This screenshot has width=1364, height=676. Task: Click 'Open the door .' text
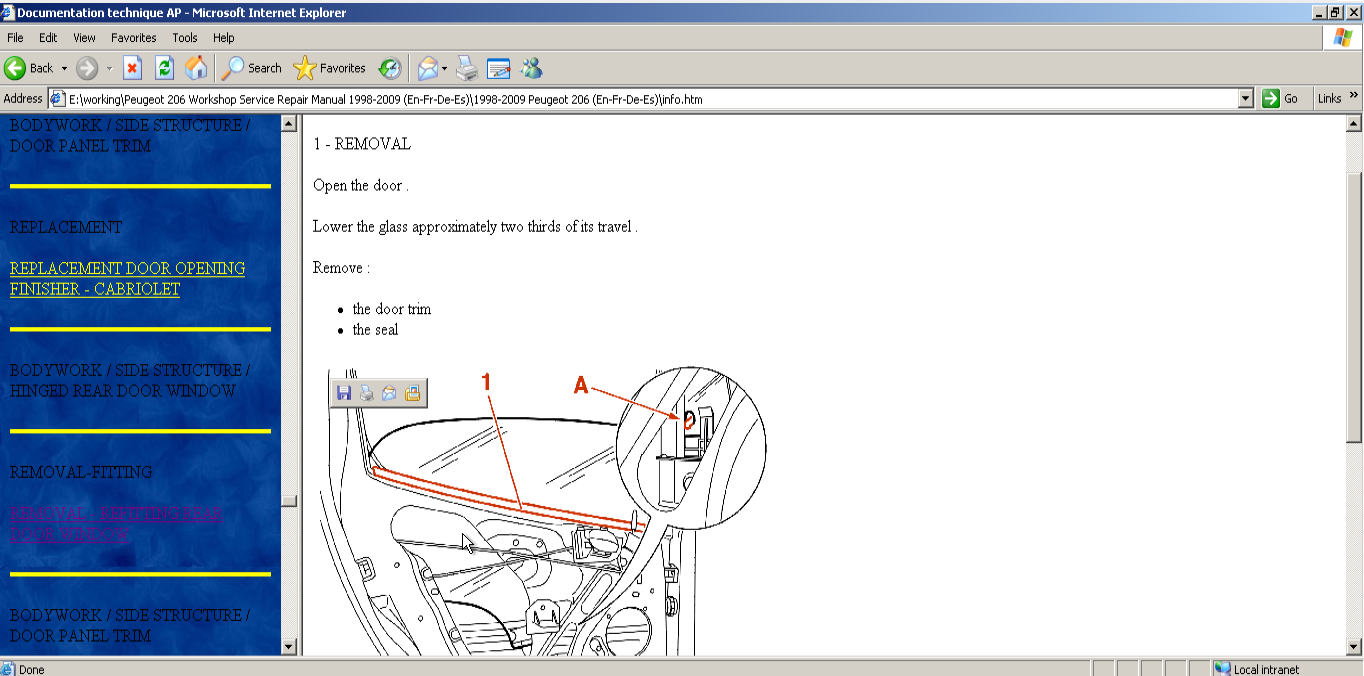[361, 185]
